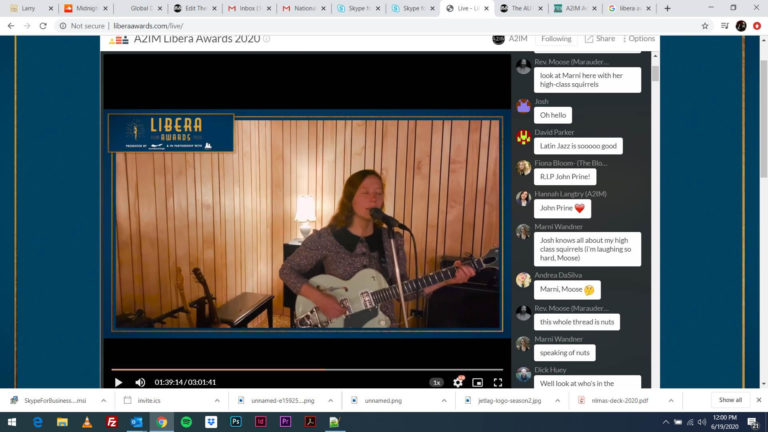Image resolution: width=768 pixels, height=432 pixels.
Task: Open menu for nlmas-deck-2020.pdf download
Action: [x=670, y=400]
